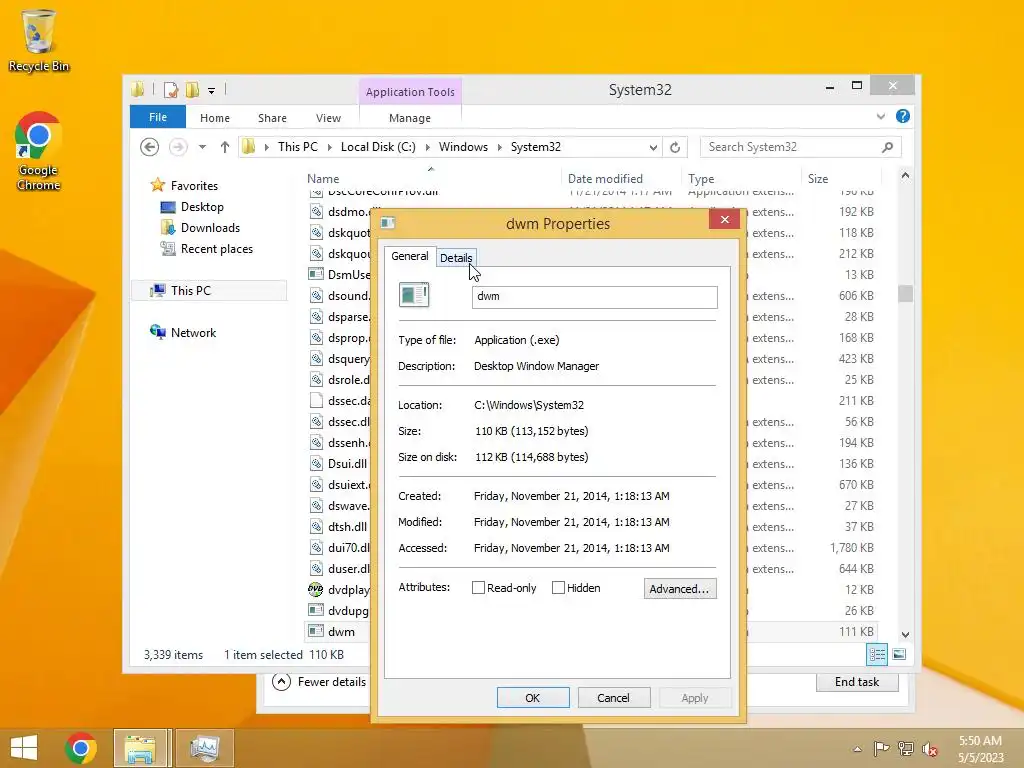Click OK in dwm Properties
1024x768 pixels.
[533, 697]
